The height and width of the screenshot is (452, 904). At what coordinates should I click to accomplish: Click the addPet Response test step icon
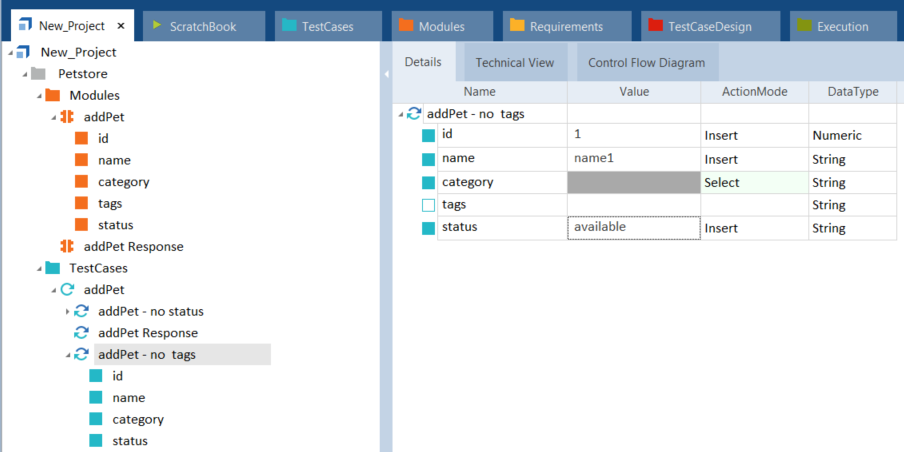click(82, 333)
